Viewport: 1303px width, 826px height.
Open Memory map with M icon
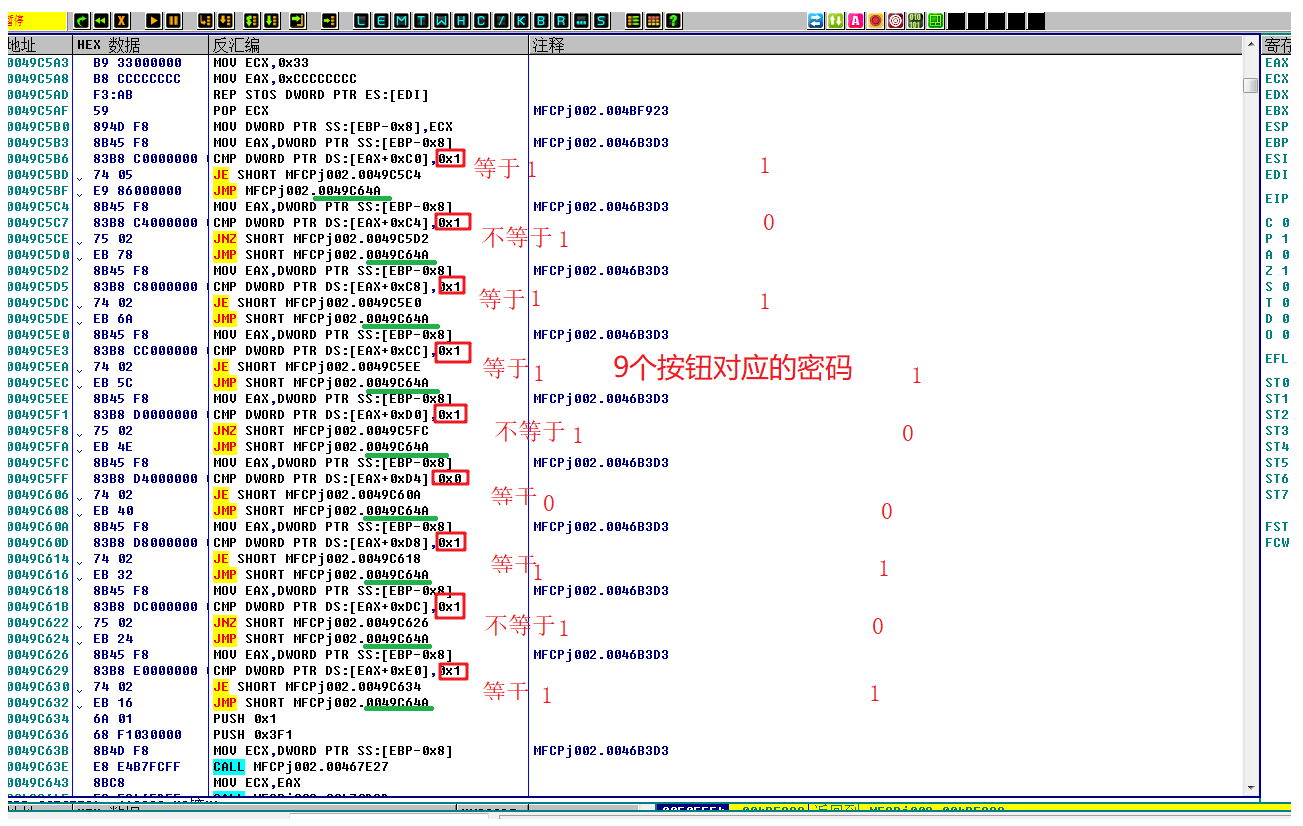(402, 20)
